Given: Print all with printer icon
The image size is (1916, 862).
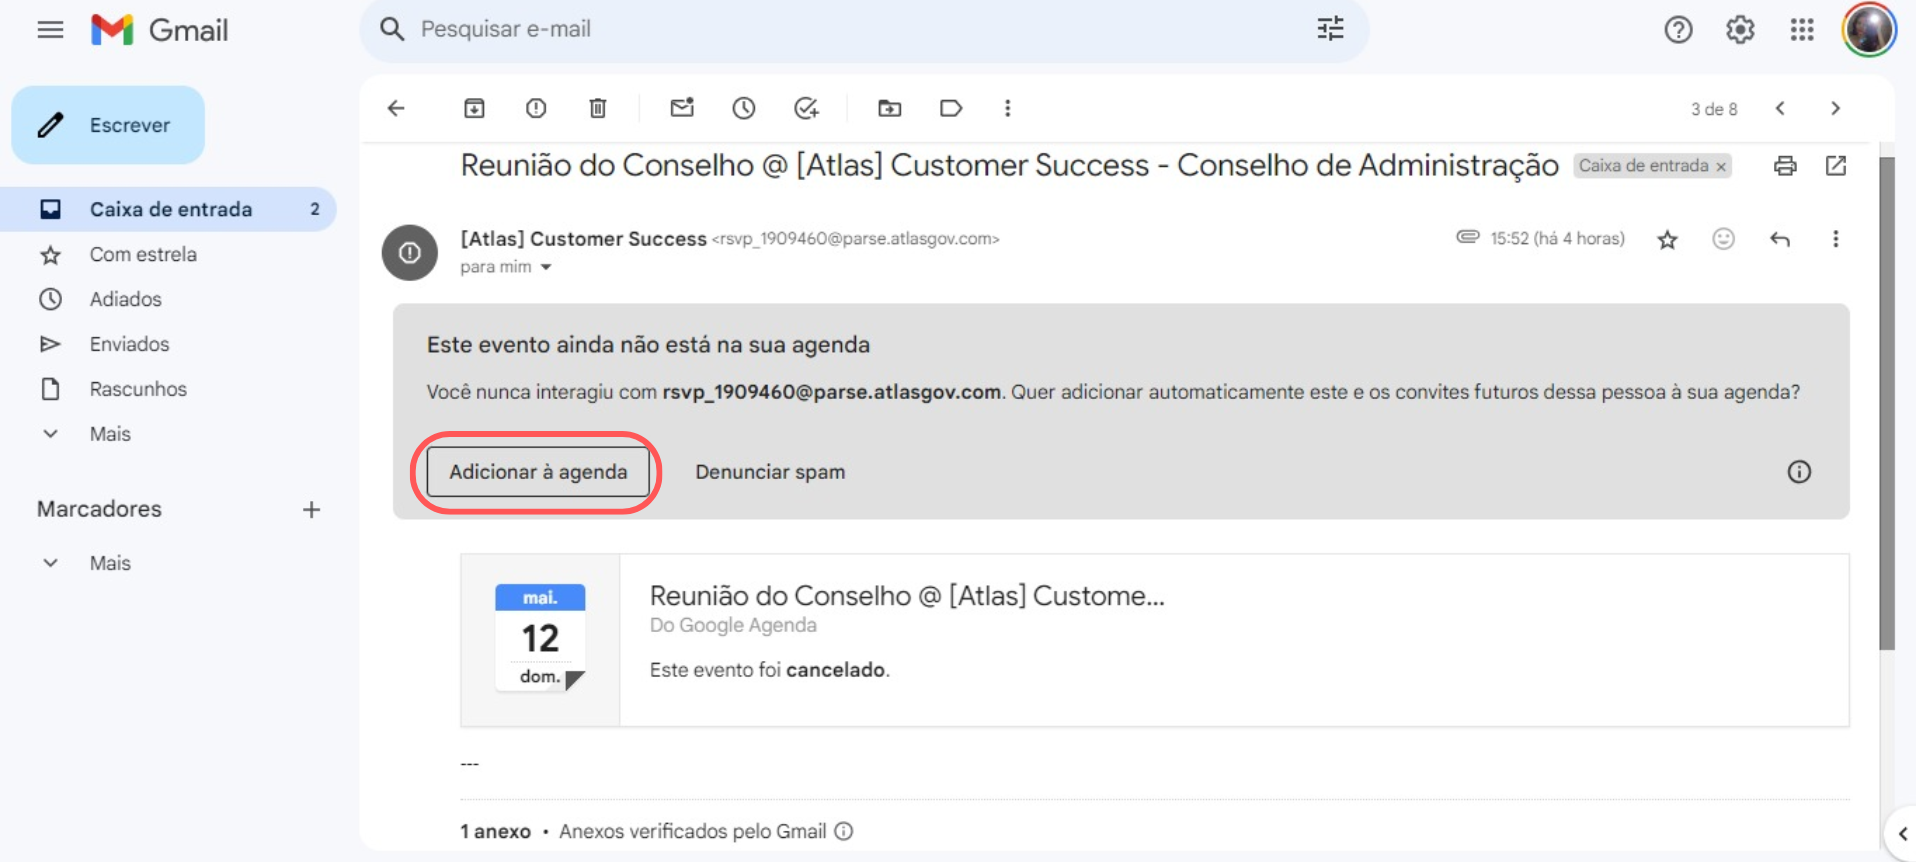Looking at the screenshot, I should click(1785, 166).
